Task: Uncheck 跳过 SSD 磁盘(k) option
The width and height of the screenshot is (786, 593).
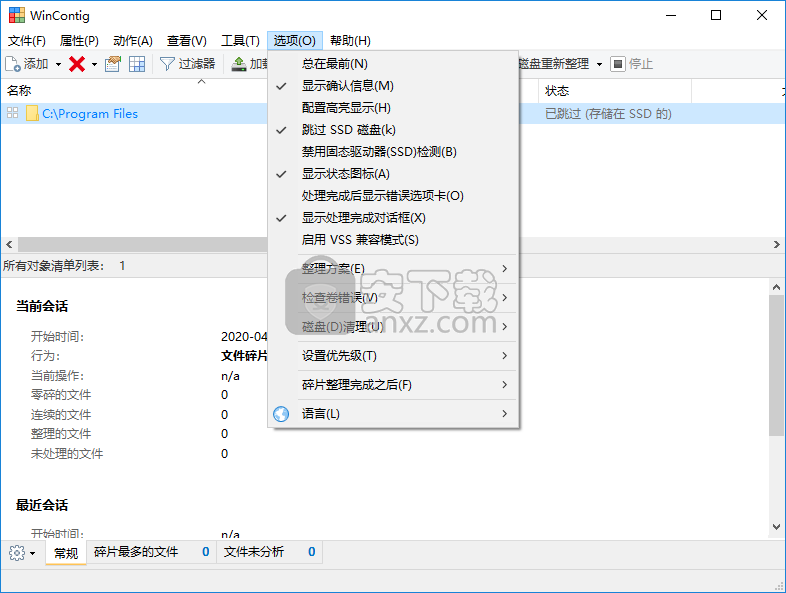Action: 394,130
